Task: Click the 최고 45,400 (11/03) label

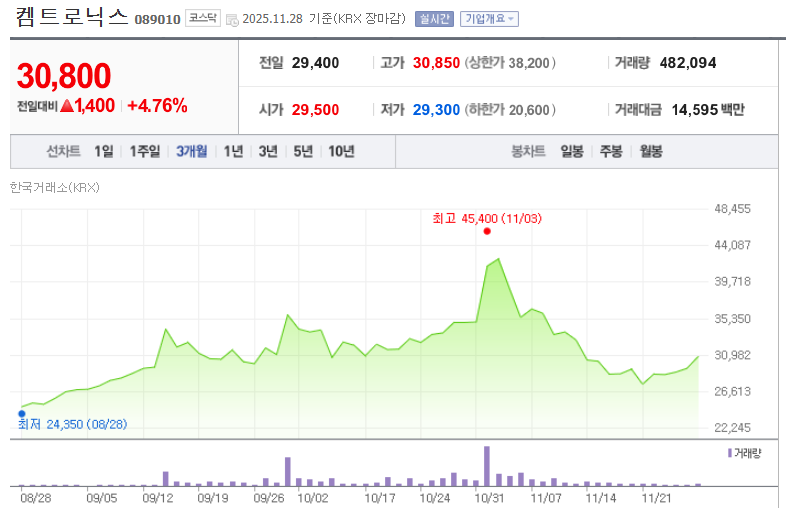Action: [x=487, y=219]
